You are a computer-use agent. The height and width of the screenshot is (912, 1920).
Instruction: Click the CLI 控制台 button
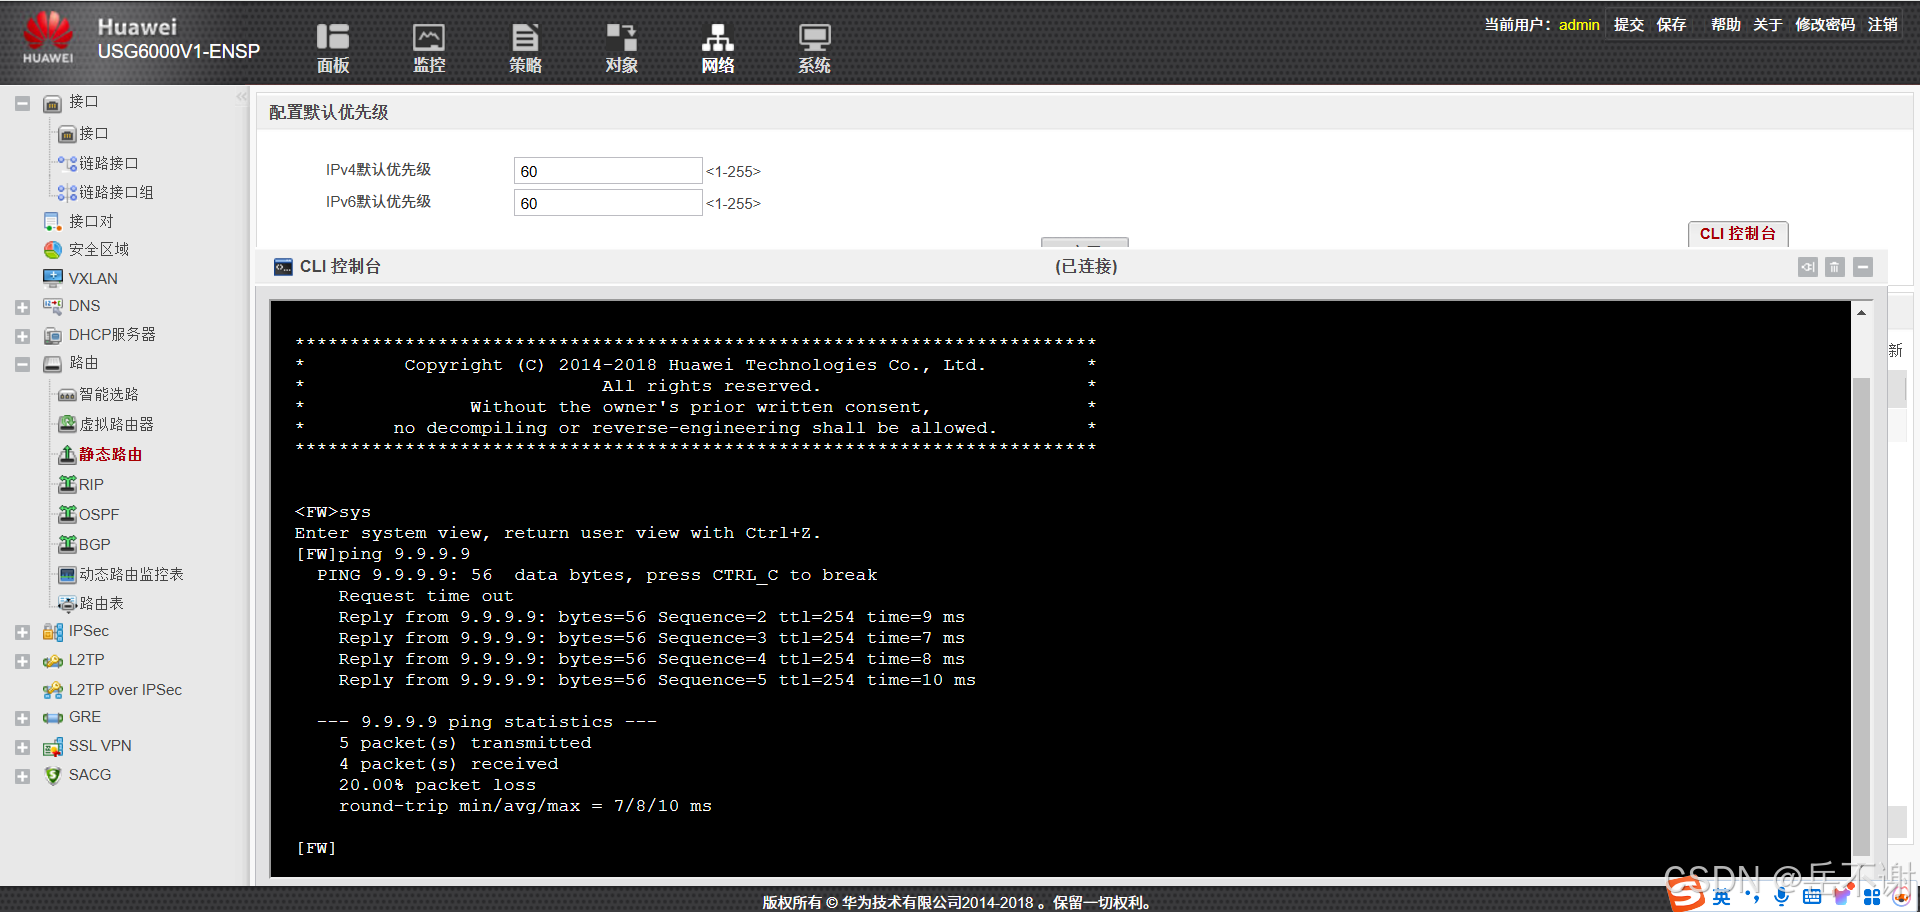[x=1738, y=233]
